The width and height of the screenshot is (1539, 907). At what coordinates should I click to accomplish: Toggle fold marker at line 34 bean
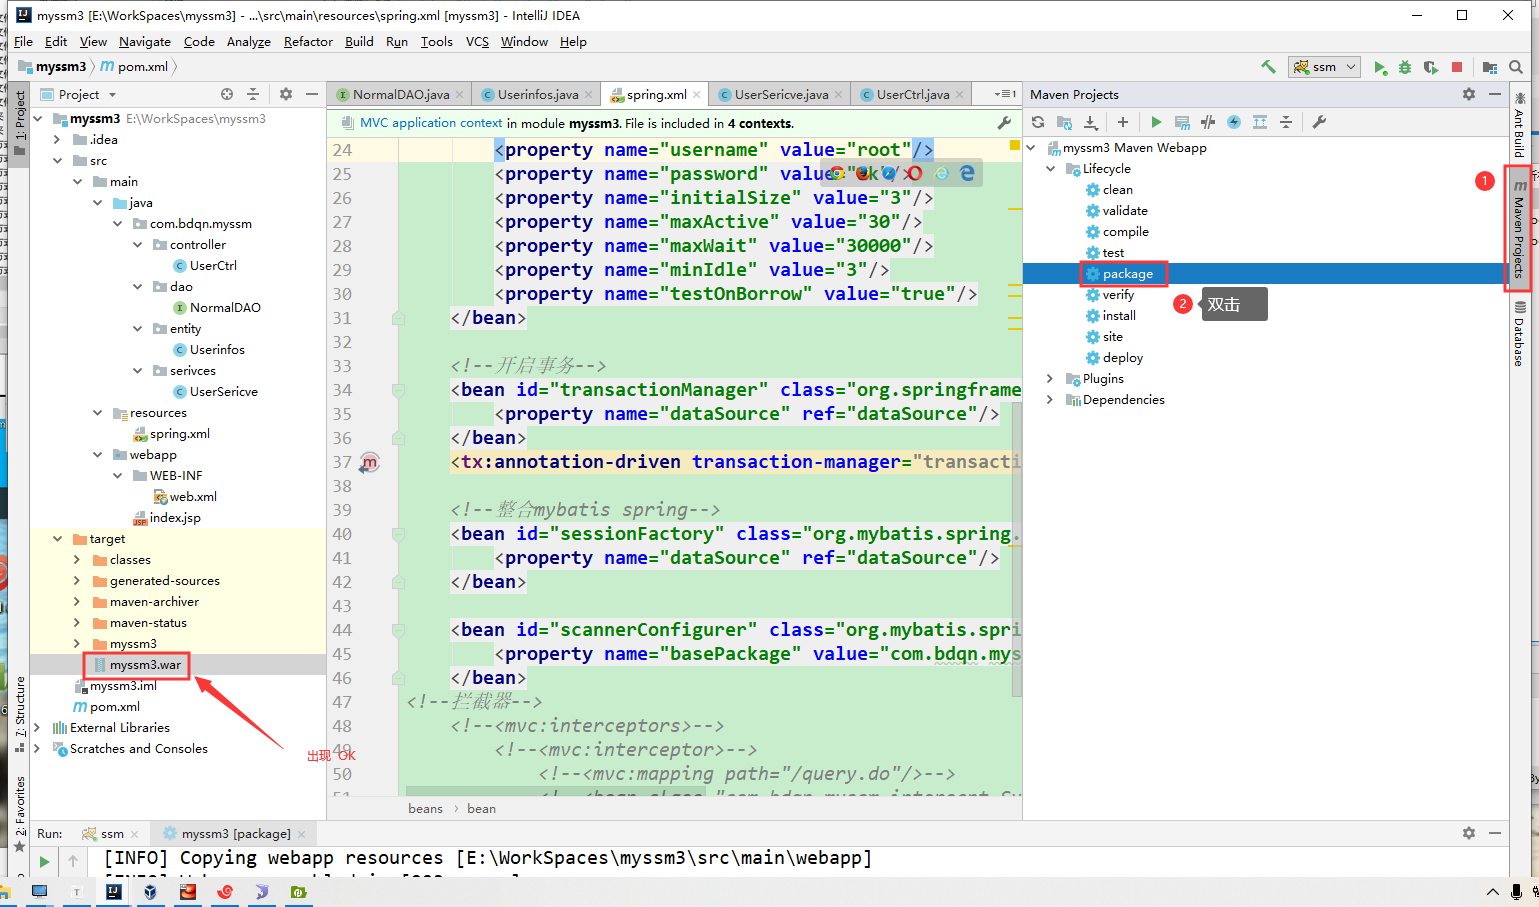pyautogui.click(x=398, y=390)
